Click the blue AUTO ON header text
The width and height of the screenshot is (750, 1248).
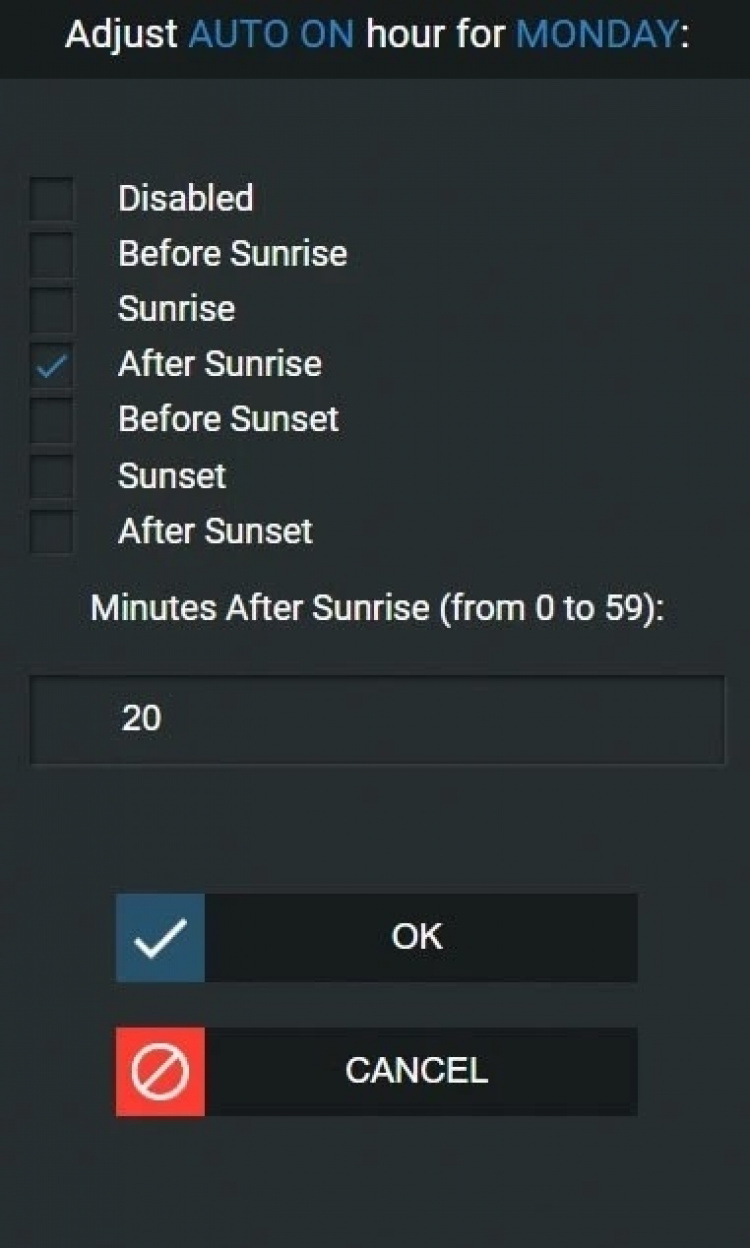click(x=271, y=36)
